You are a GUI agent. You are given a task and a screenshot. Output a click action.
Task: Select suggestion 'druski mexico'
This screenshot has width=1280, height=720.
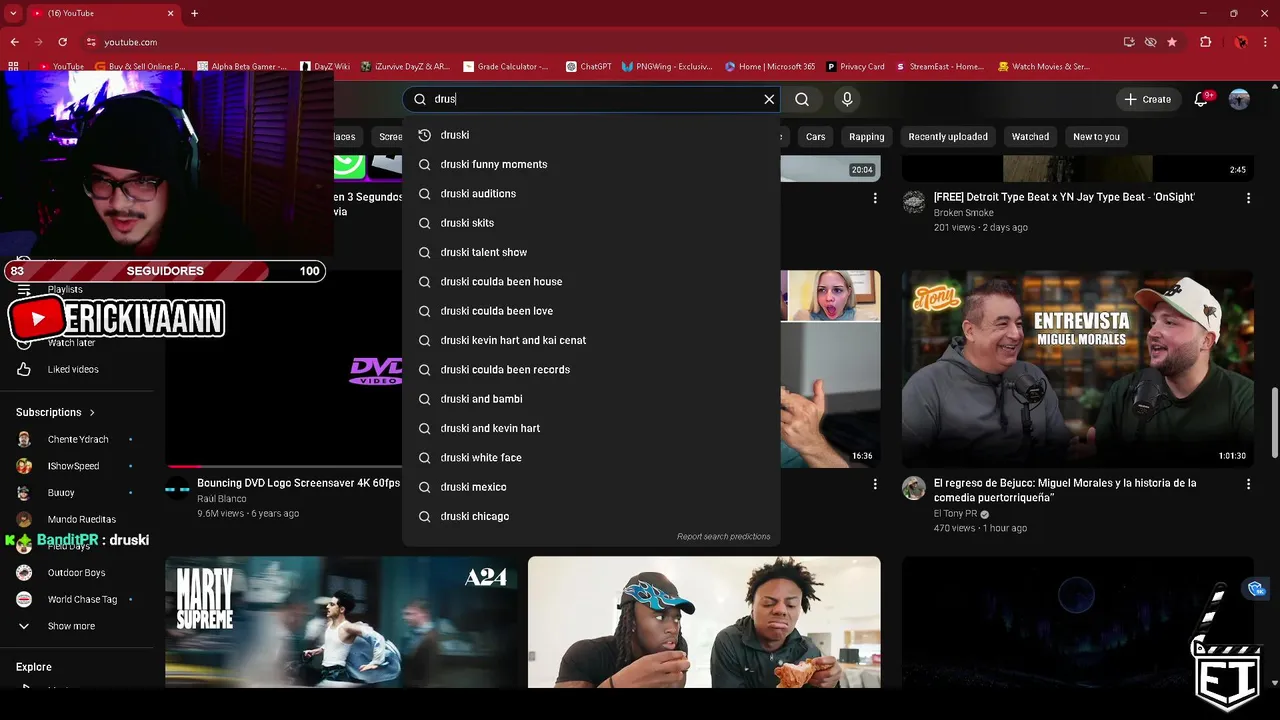coord(591,487)
